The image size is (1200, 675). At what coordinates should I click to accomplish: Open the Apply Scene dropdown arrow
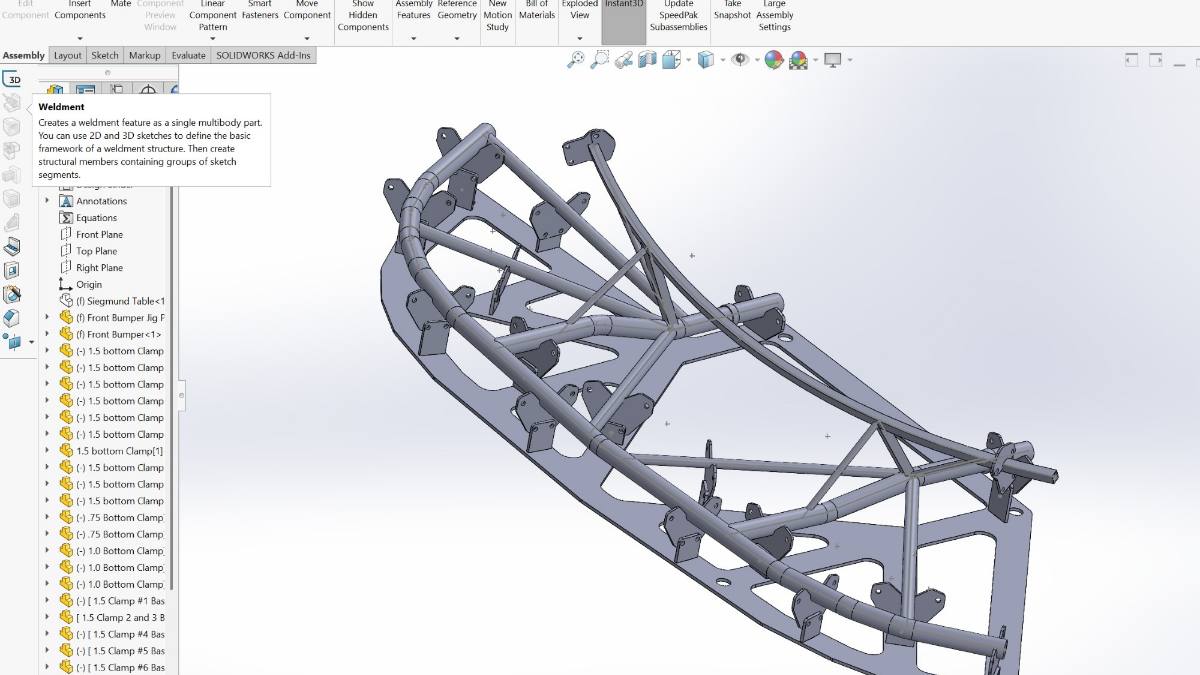point(814,60)
